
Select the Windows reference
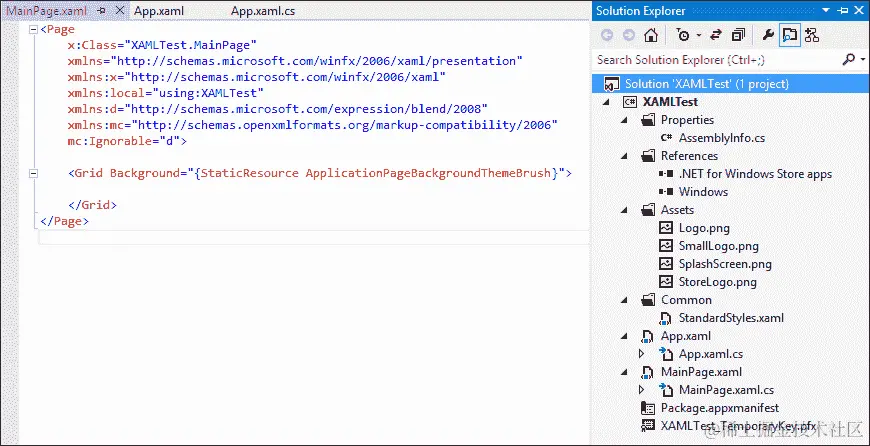704,191
